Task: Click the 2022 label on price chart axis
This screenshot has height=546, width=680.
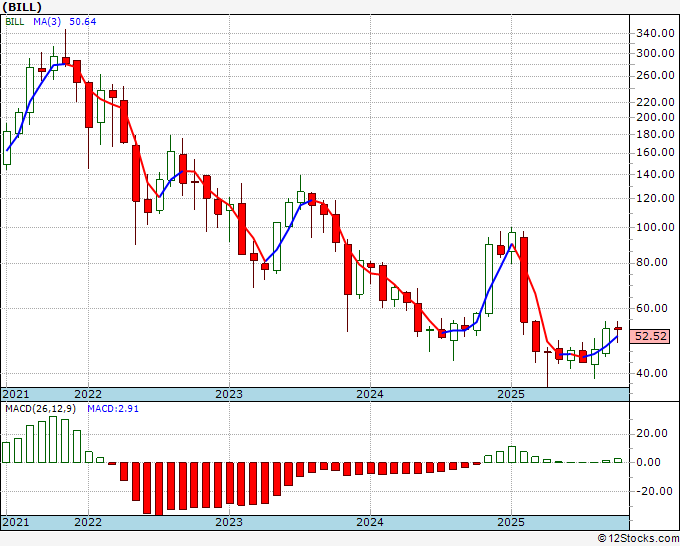Action: pyautogui.click(x=88, y=394)
